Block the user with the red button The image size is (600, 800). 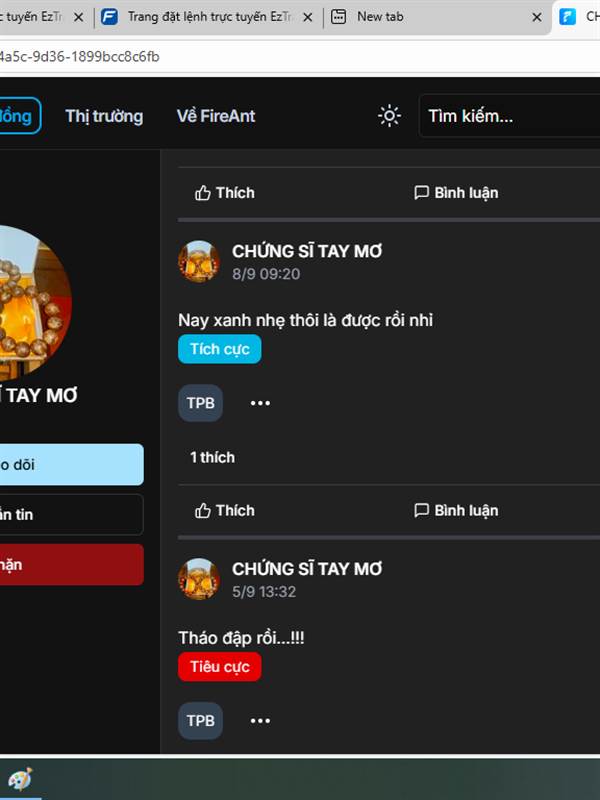click(x=71, y=565)
